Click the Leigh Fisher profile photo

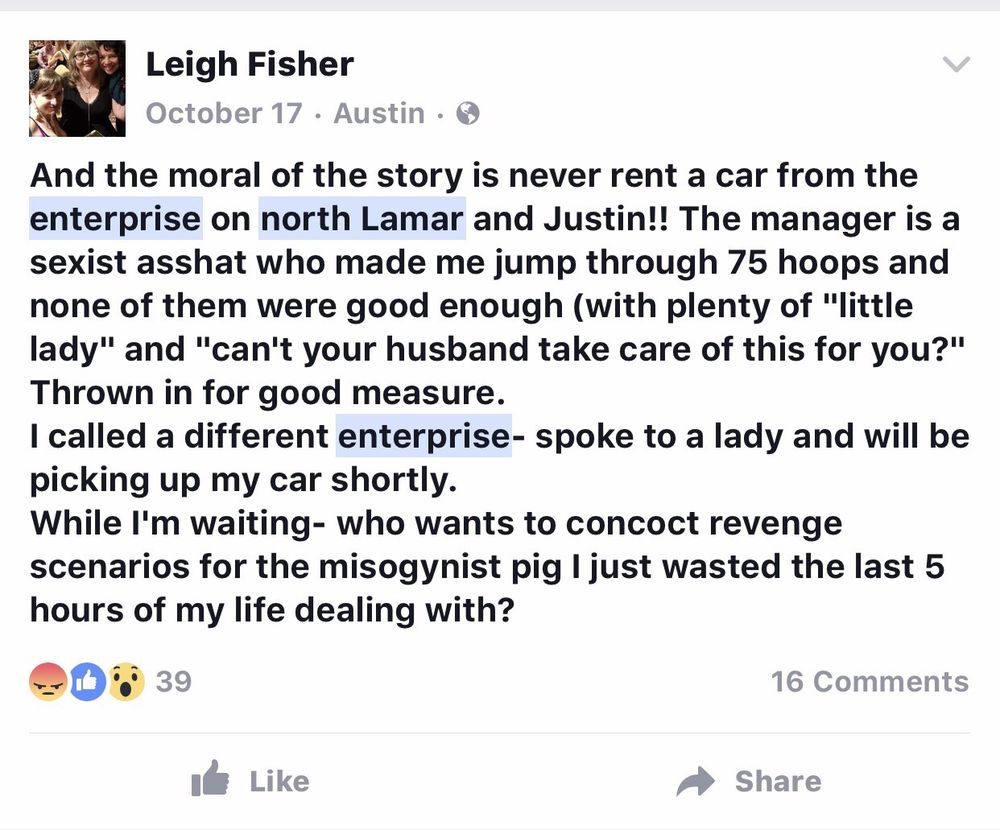coord(77,88)
